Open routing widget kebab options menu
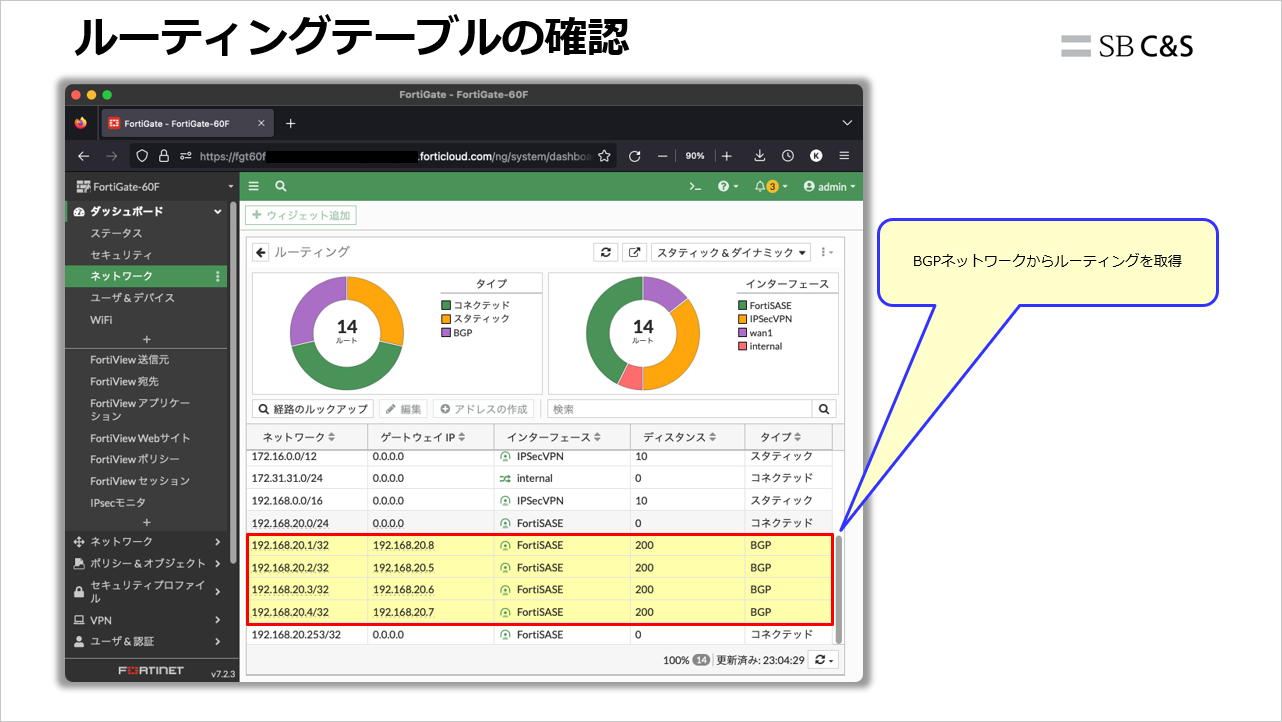 826,252
